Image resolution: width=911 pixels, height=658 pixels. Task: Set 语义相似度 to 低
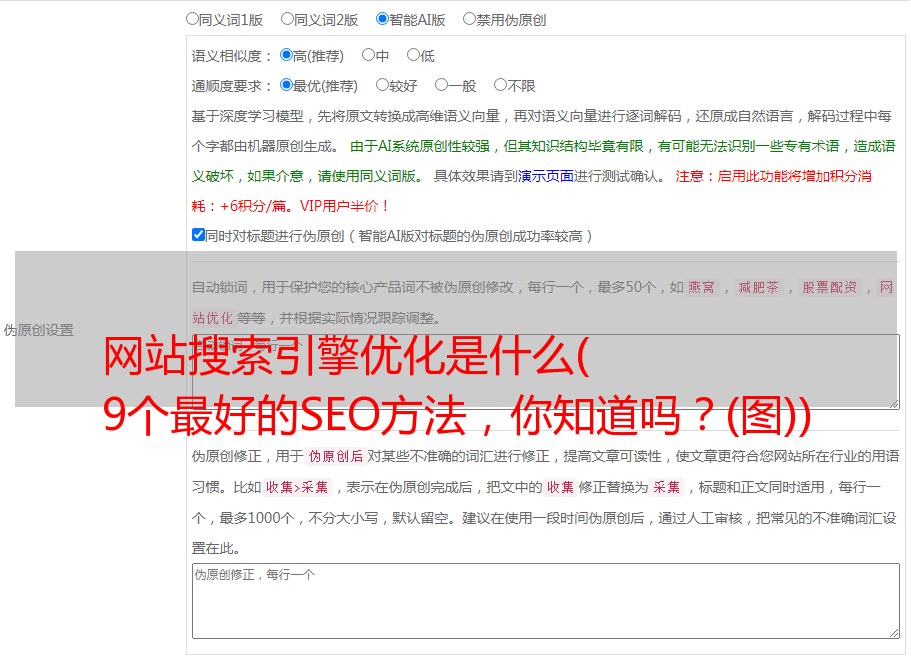click(x=413, y=55)
